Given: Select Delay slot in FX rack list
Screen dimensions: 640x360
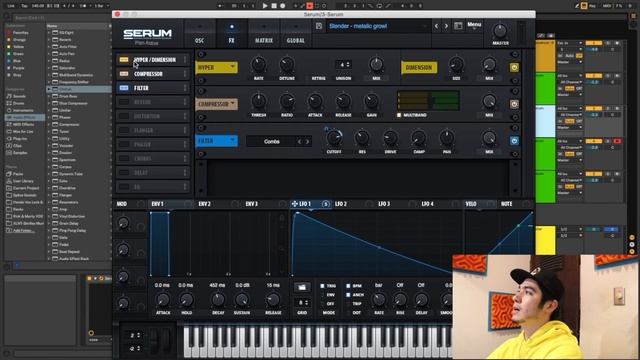Looking at the screenshot, I should tap(152, 173).
